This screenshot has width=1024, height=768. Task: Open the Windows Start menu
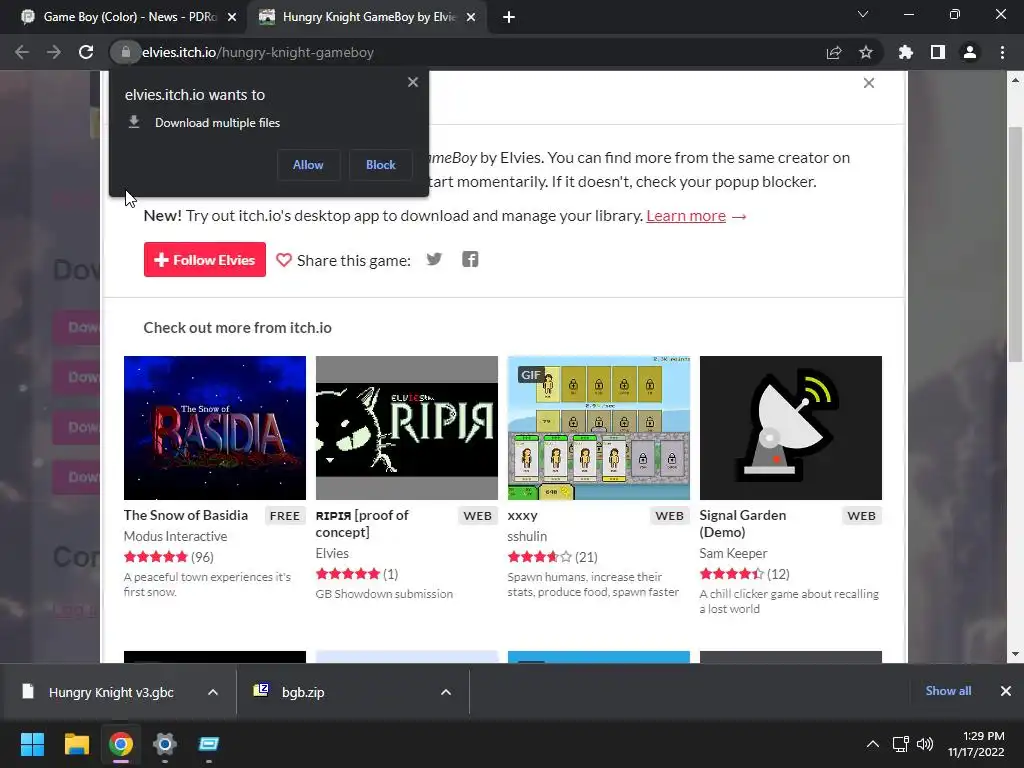point(32,744)
